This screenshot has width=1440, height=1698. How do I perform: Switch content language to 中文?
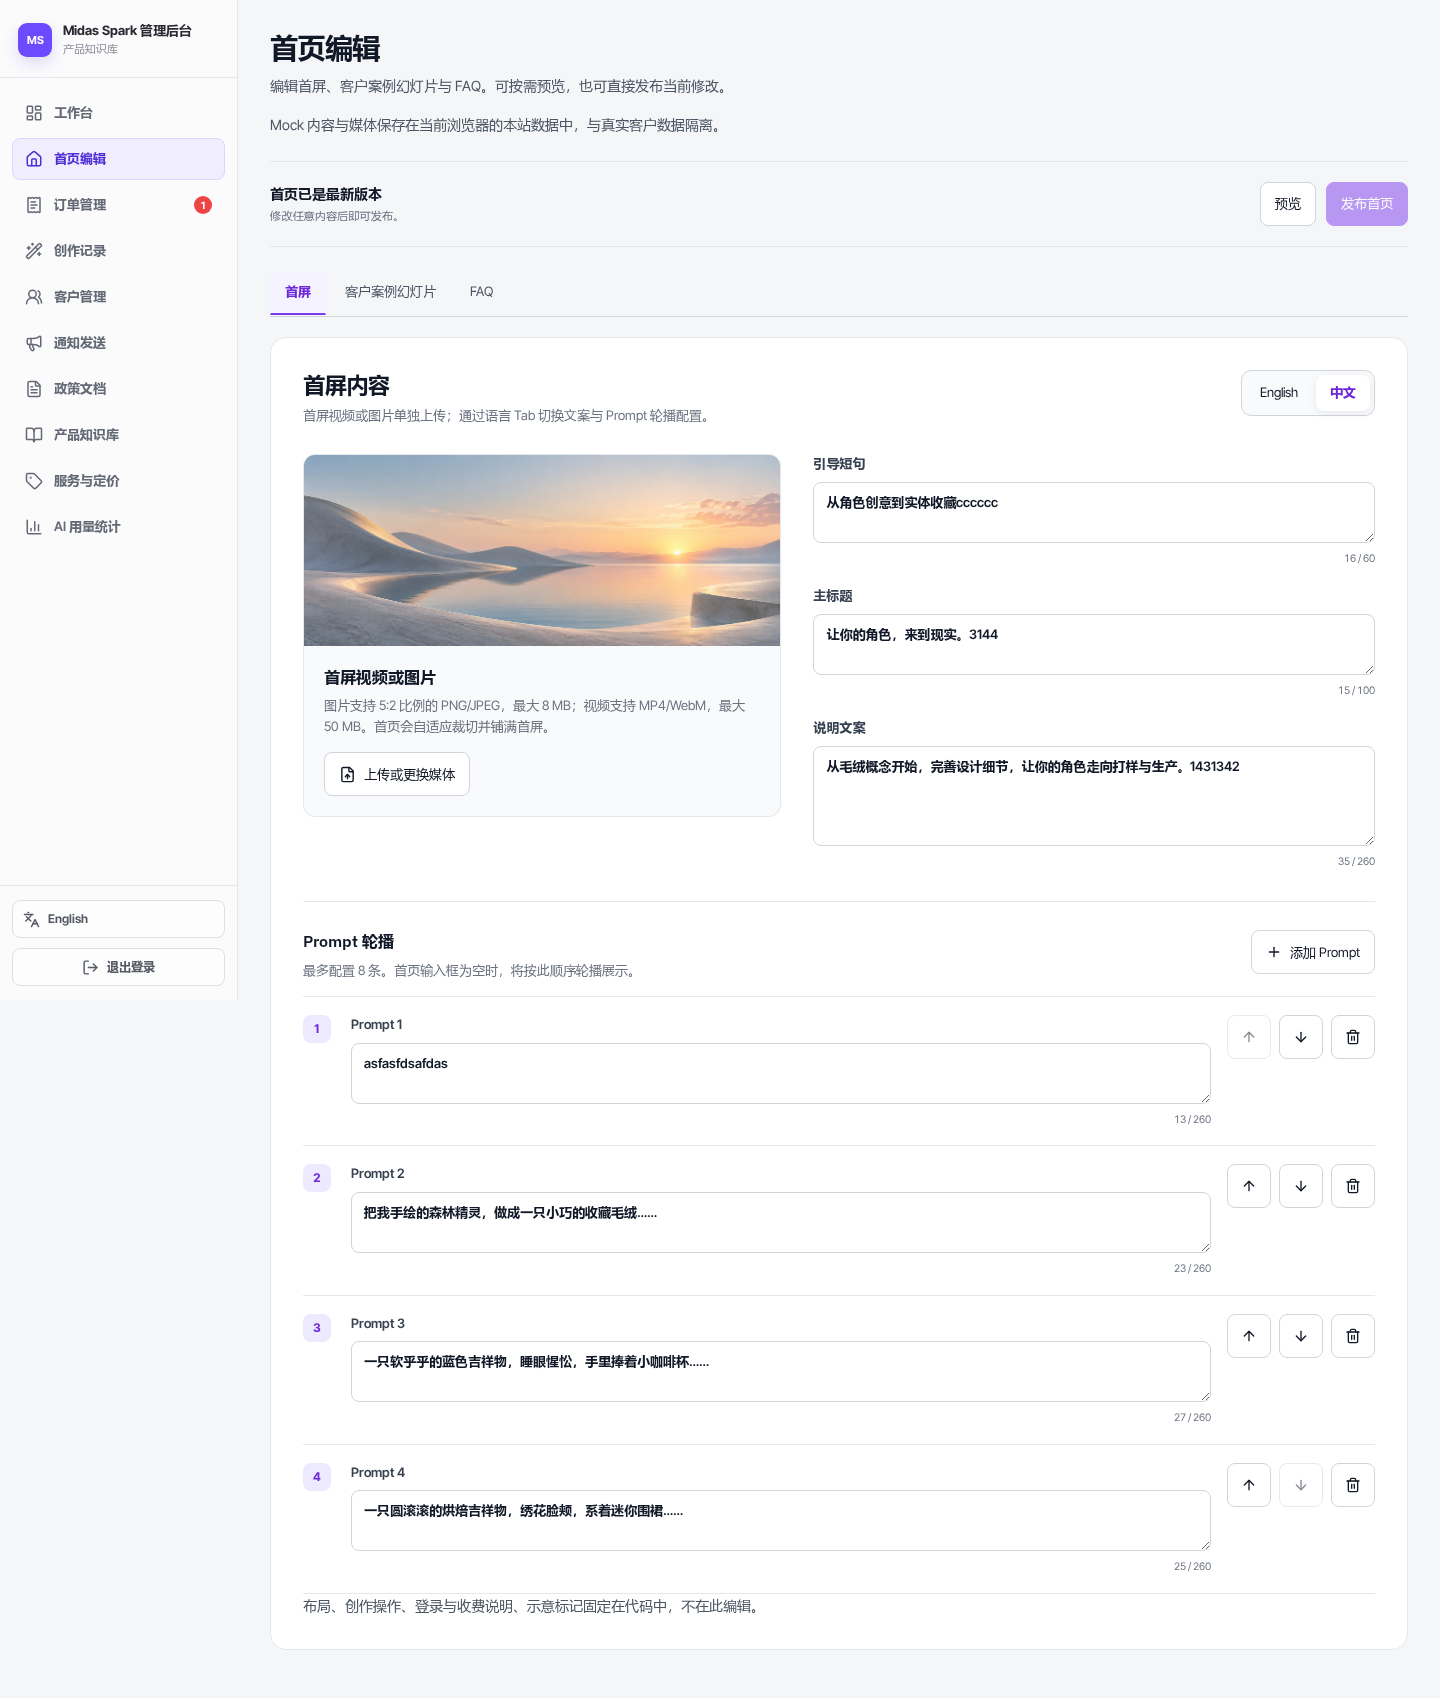pos(1342,393)
